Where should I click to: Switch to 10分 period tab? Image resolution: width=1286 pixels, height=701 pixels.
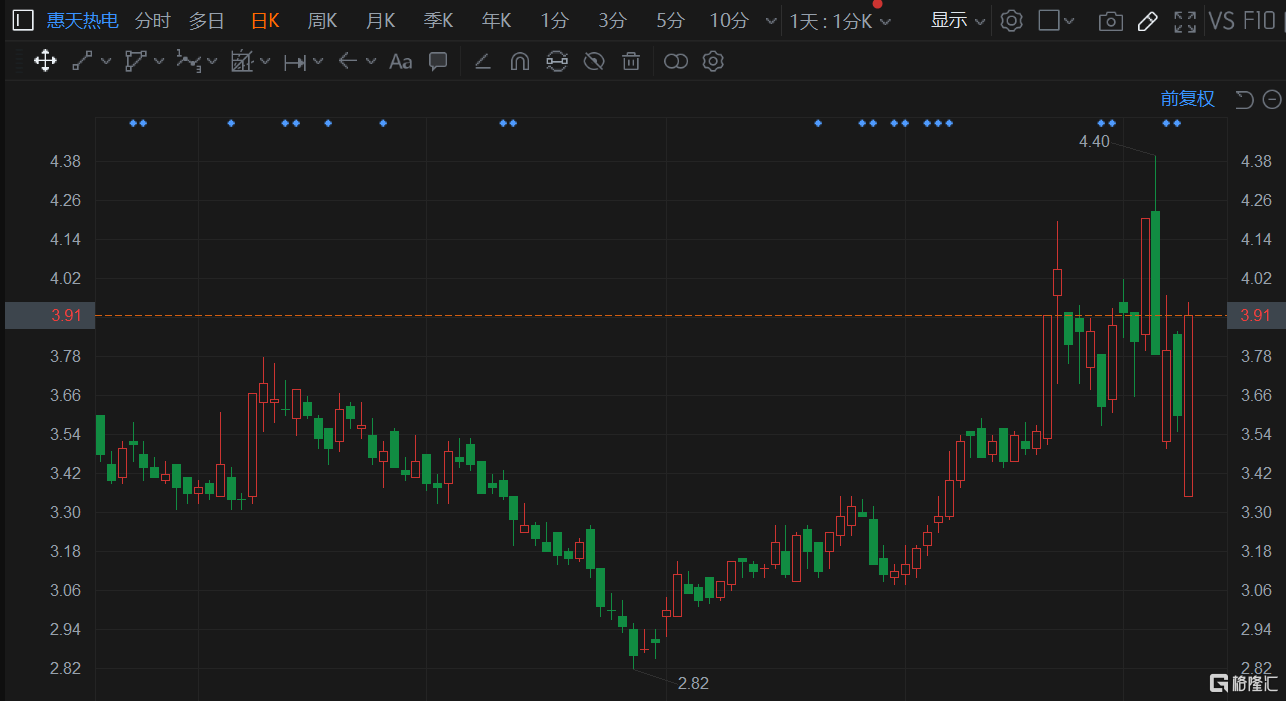(728, 20)
